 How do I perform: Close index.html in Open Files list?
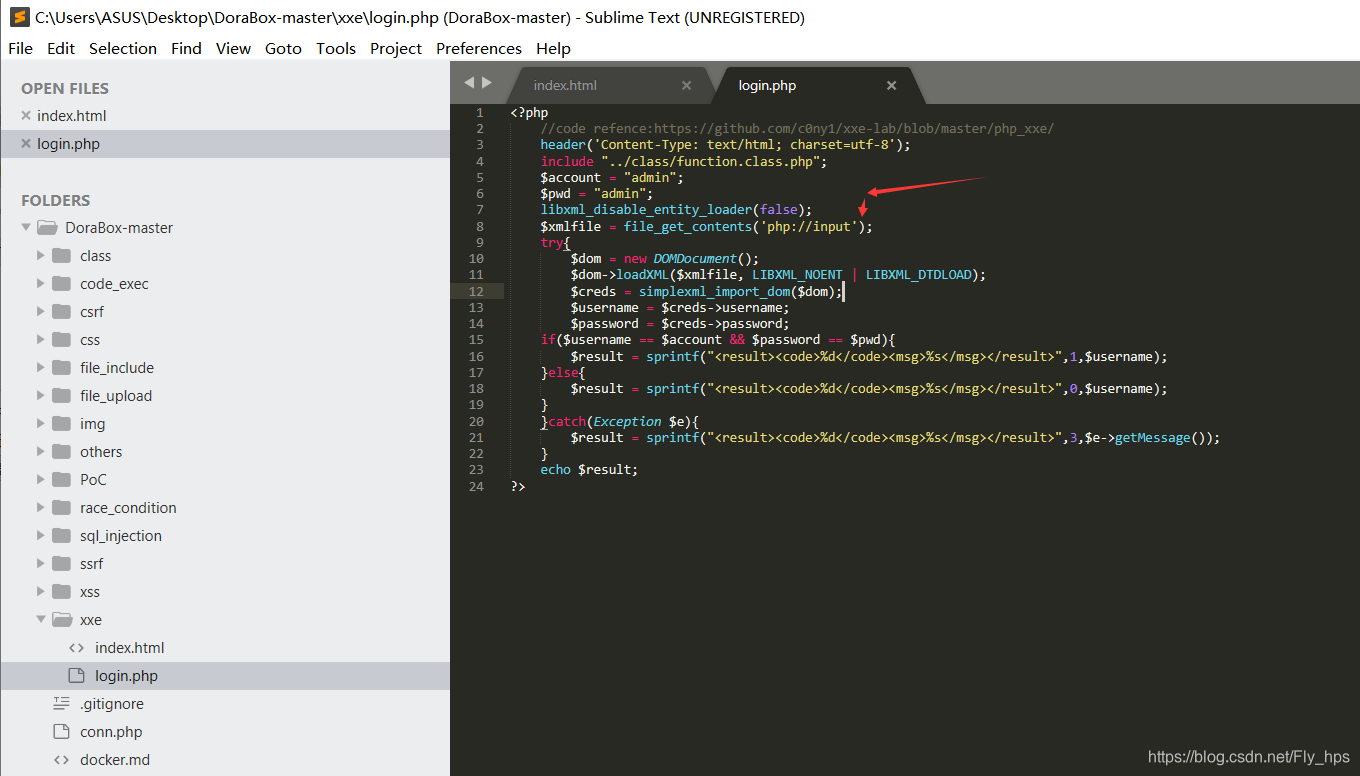[x=26, y=116]
